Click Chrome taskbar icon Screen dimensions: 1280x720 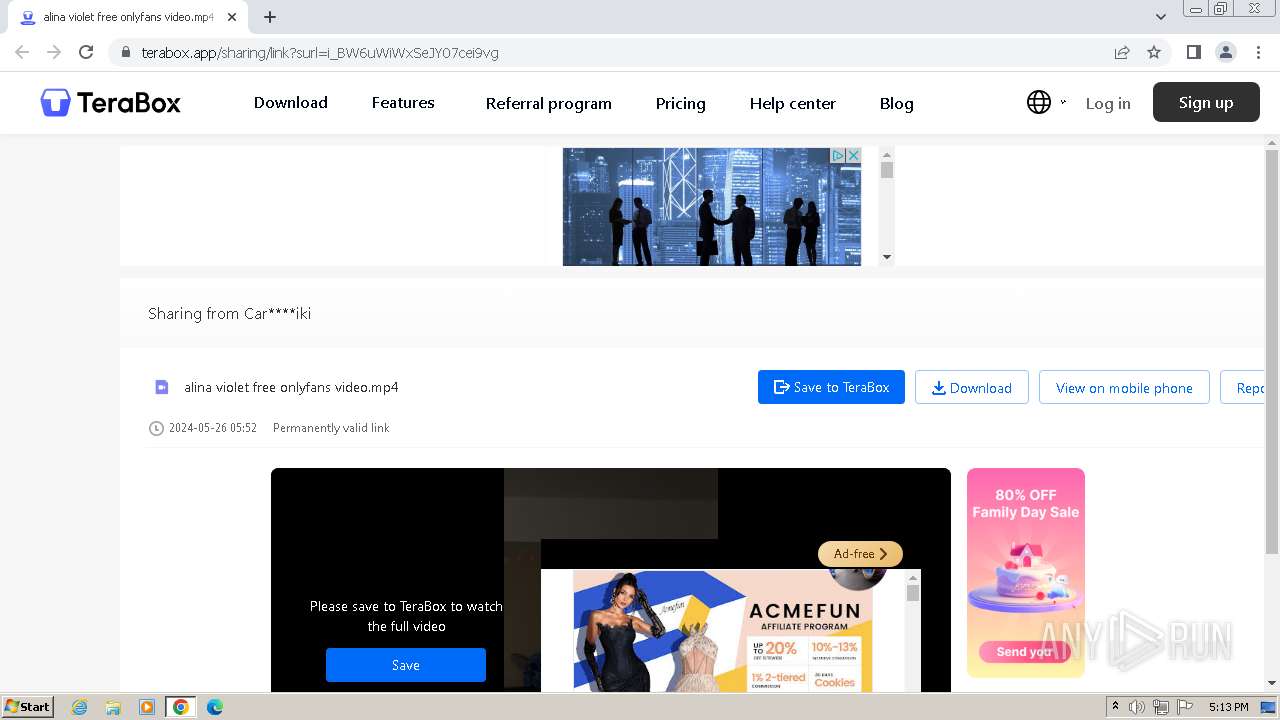point(181,707)
